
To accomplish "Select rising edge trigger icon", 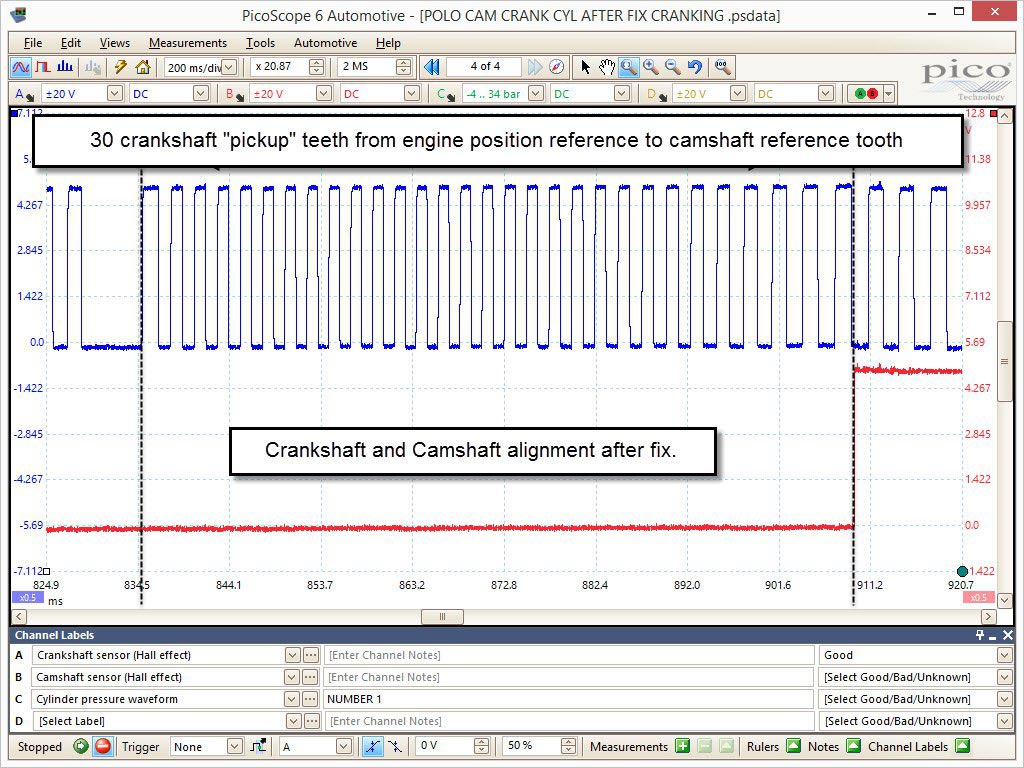I will coord(372,746).
